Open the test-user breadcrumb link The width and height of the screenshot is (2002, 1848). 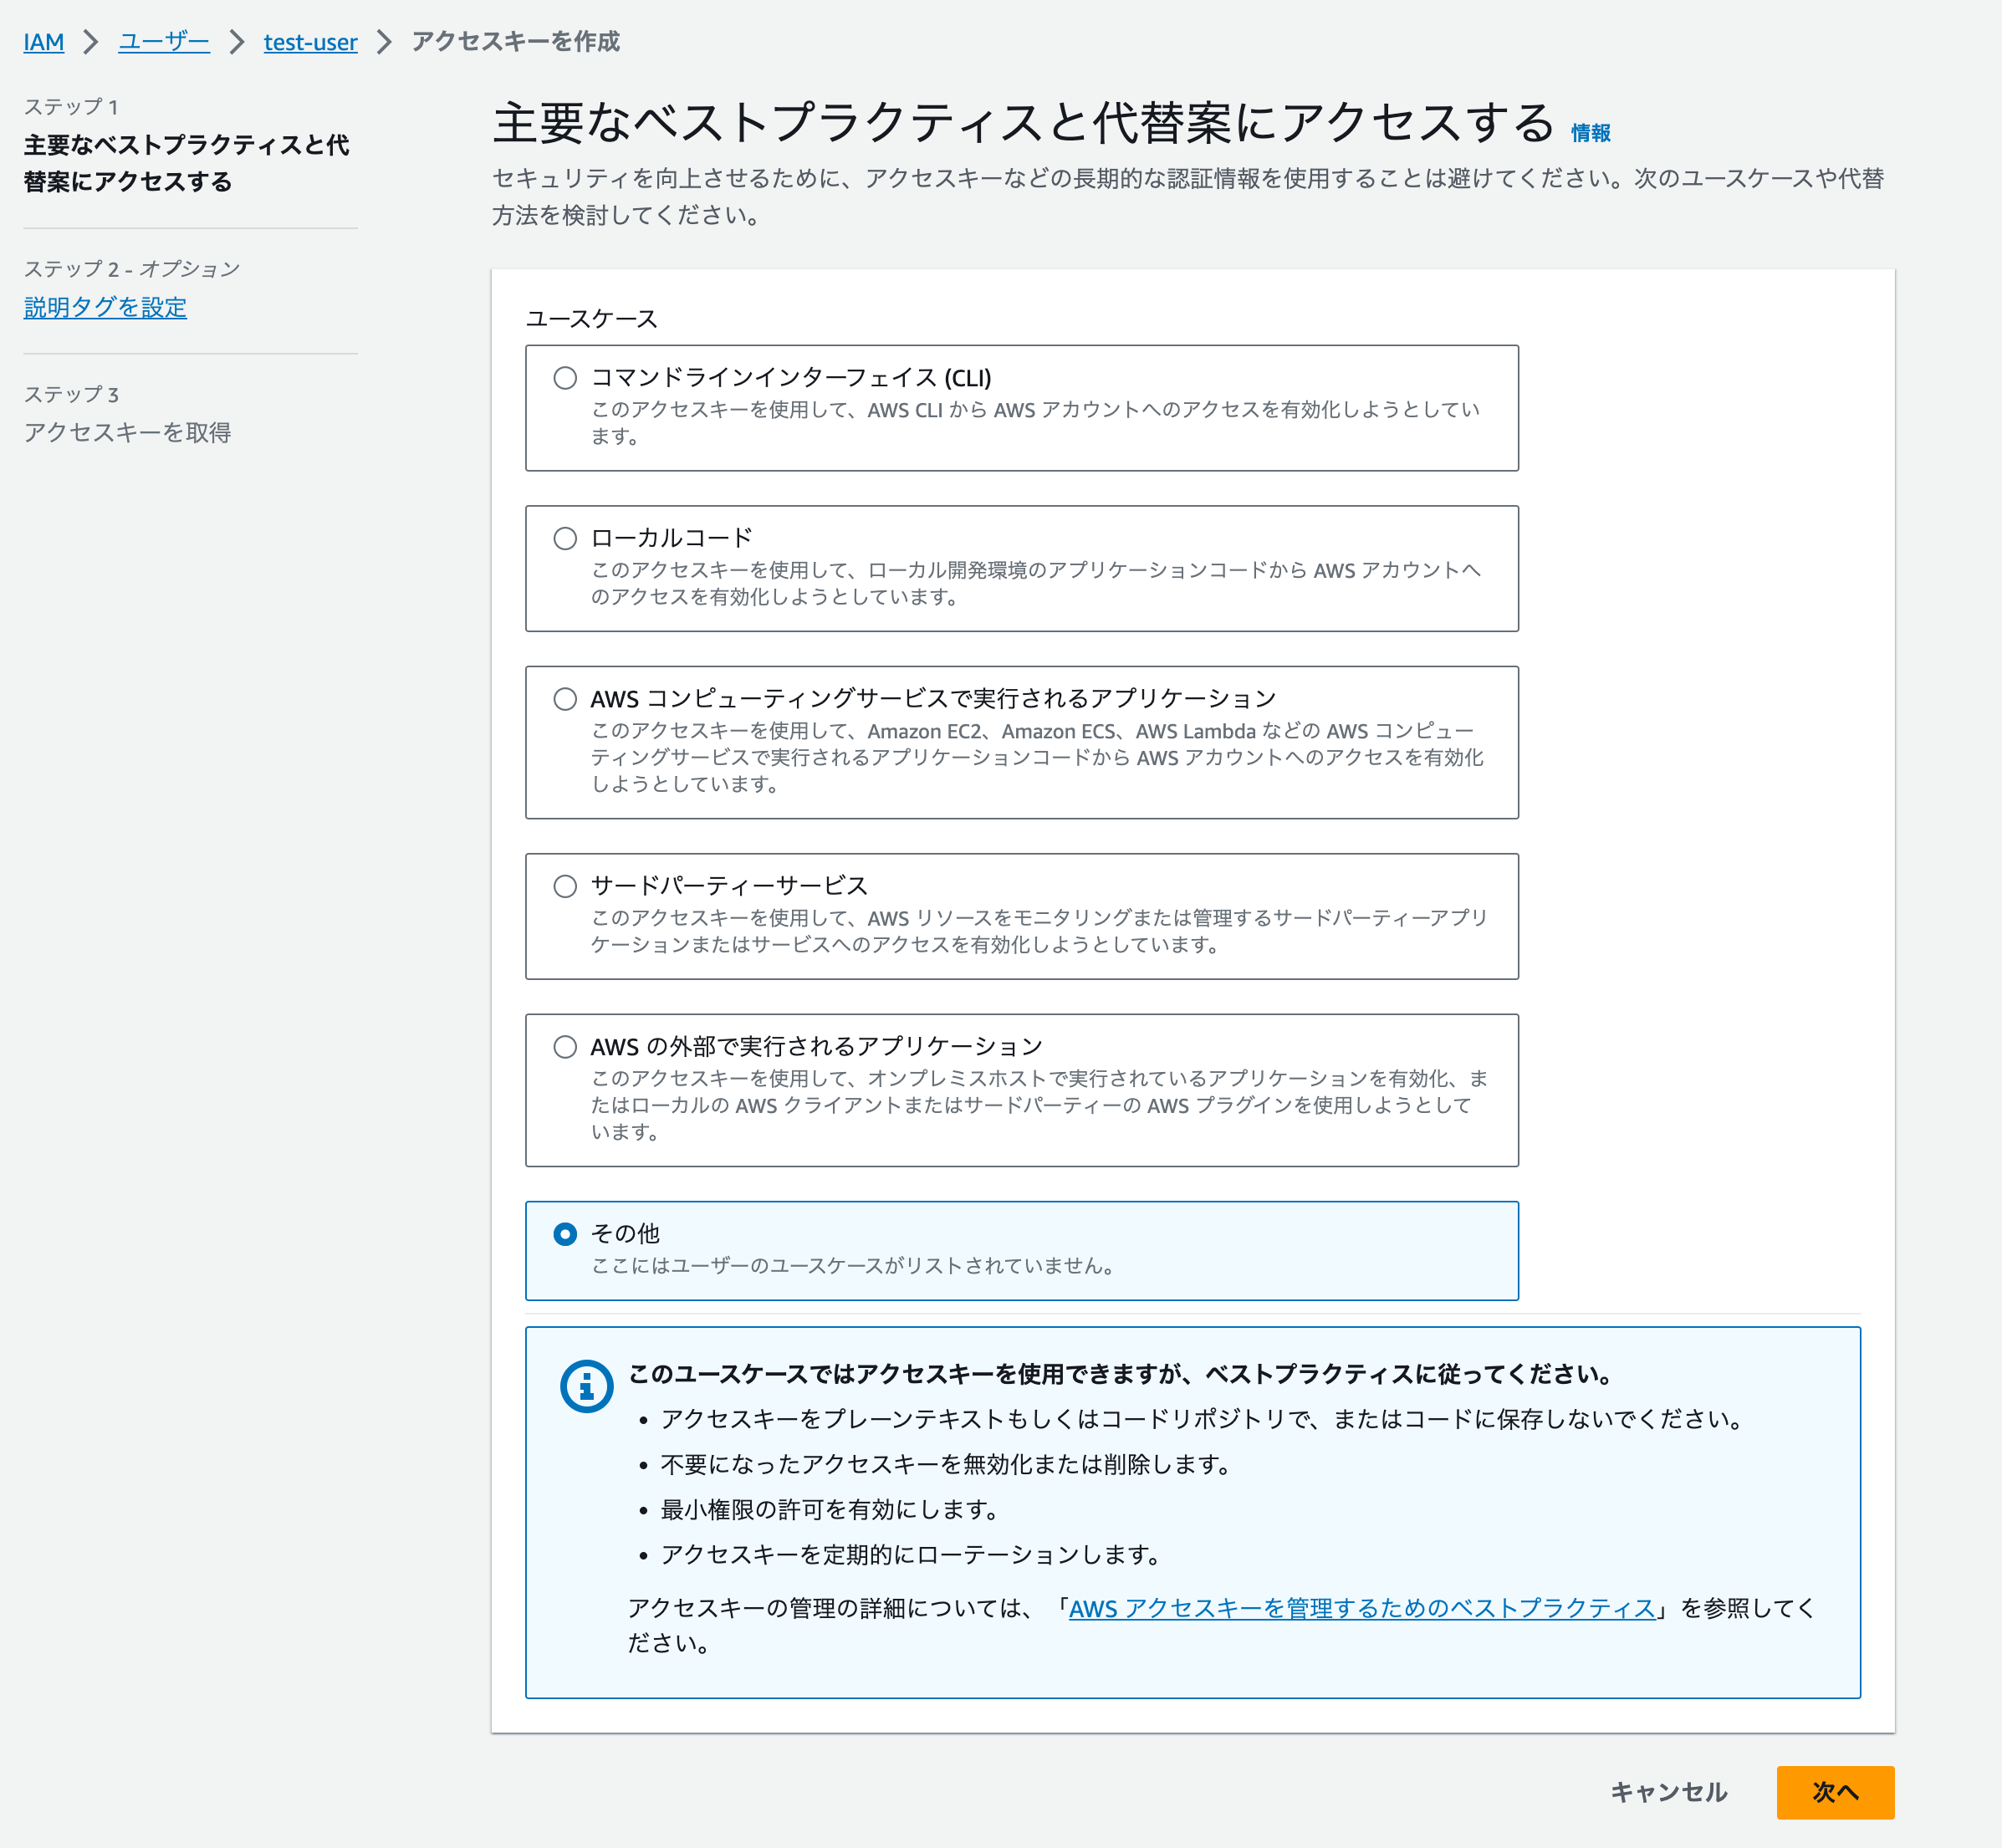click(x=310, y=42)
